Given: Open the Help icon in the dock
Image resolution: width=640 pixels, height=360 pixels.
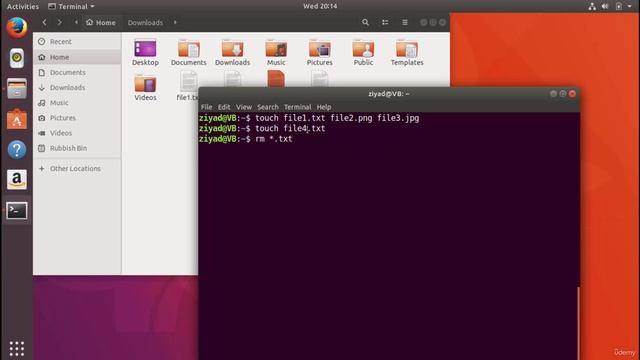Looking at the screenshot, I should [17, 150].
